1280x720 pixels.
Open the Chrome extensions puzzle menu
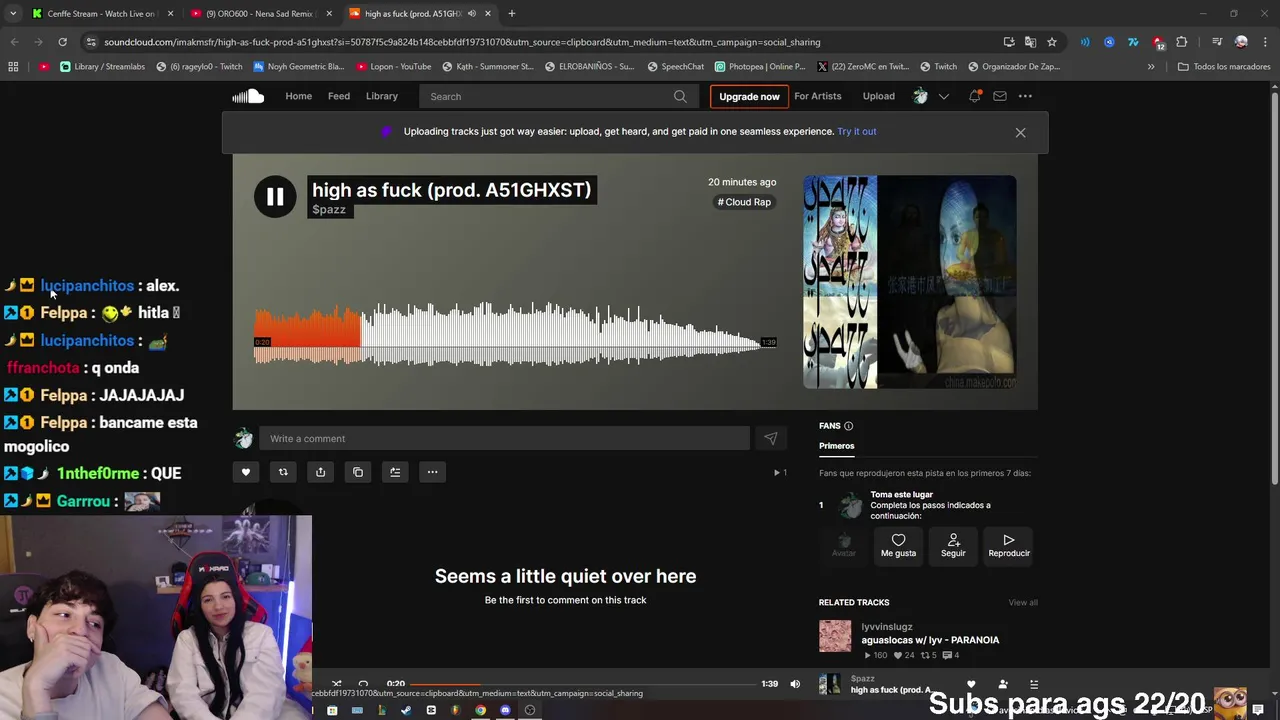click(x=1182, y=42)
